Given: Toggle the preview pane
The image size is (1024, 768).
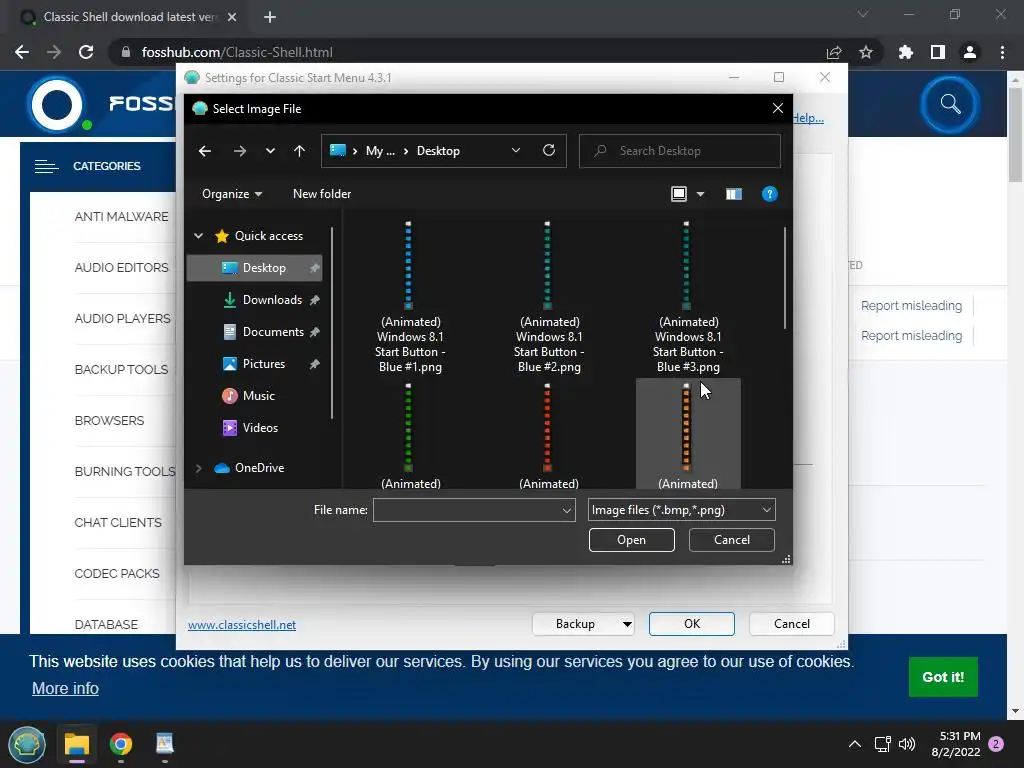Looking at the screenshot, I should pos(733,194).
